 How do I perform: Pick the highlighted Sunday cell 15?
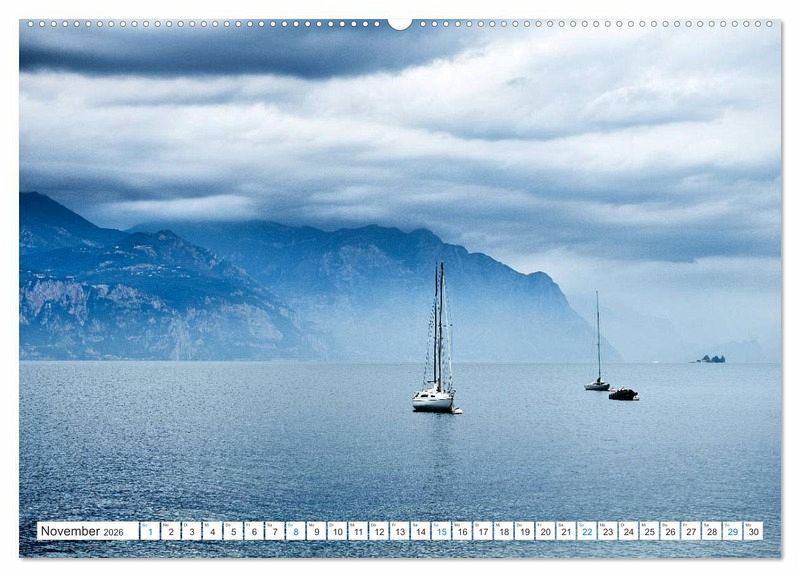point(442,531)
